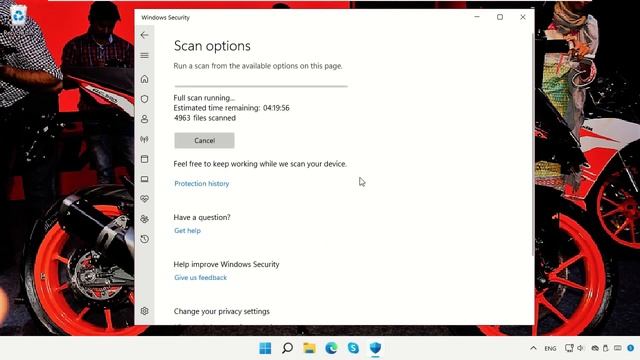This screenshot has width=640, height=360.
Task: Click the network display tray icon
Action: pyautogui.click(x=569, y=348)
